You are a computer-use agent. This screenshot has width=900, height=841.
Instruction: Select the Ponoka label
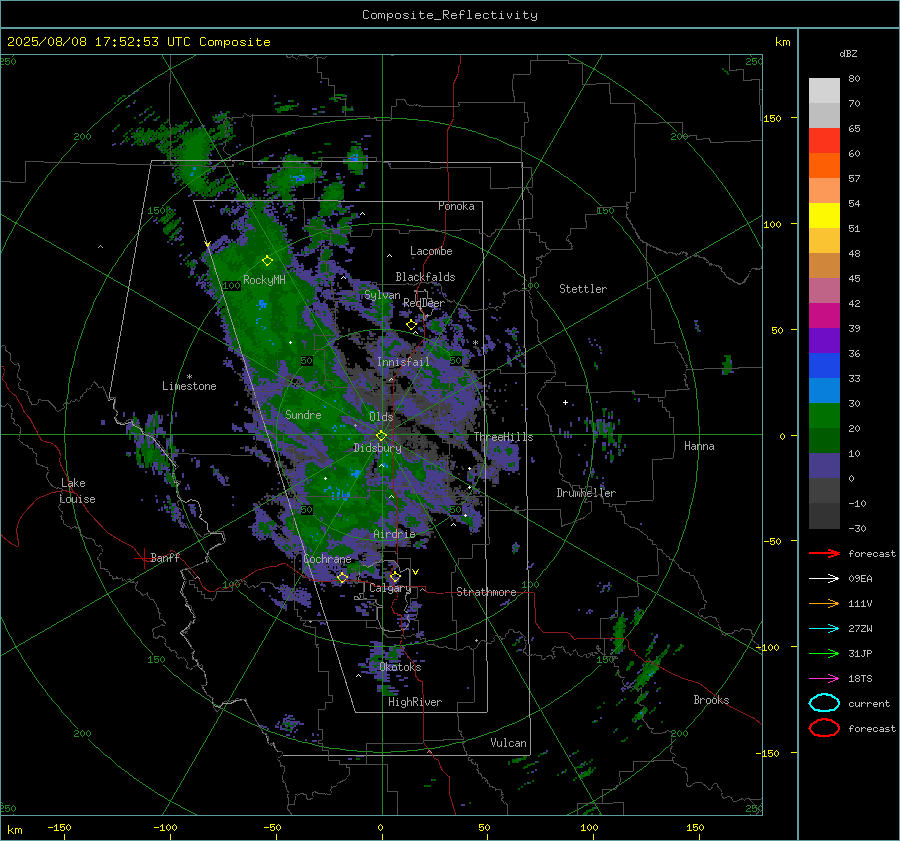[x=456, y=206]
